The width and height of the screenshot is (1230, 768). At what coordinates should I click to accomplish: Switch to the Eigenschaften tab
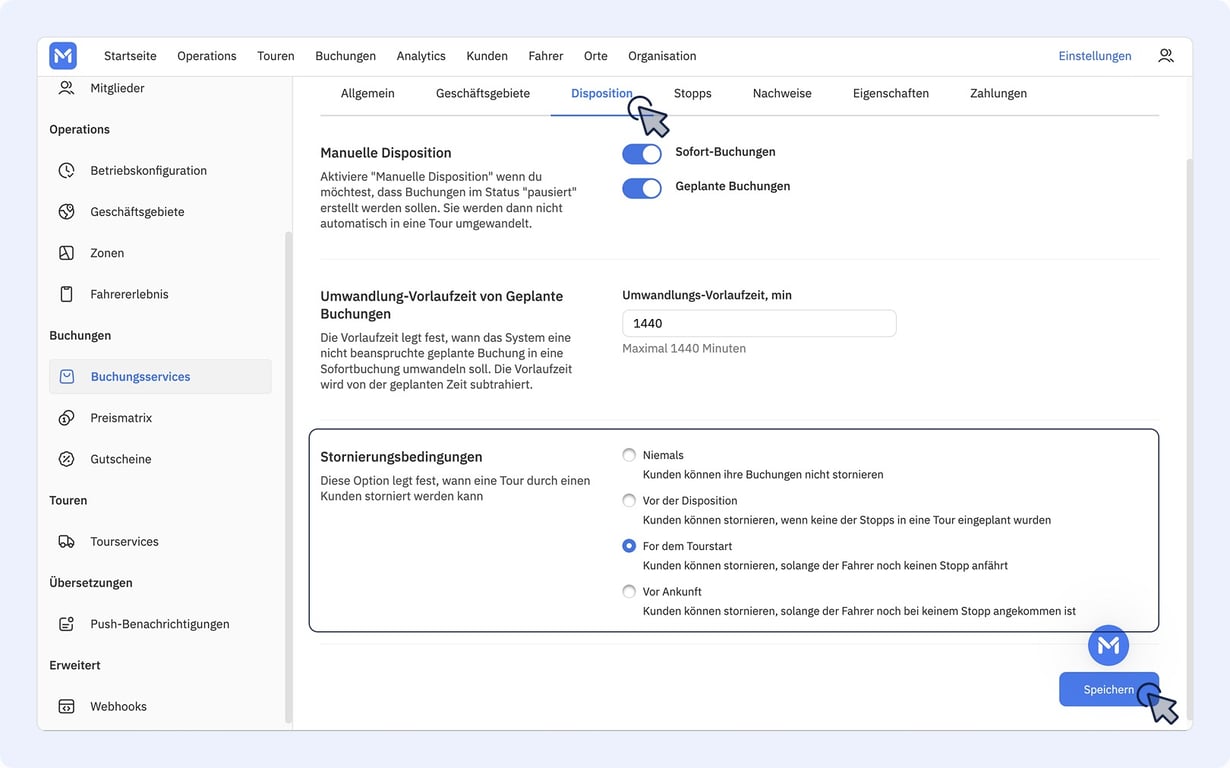tap(890, 93)
